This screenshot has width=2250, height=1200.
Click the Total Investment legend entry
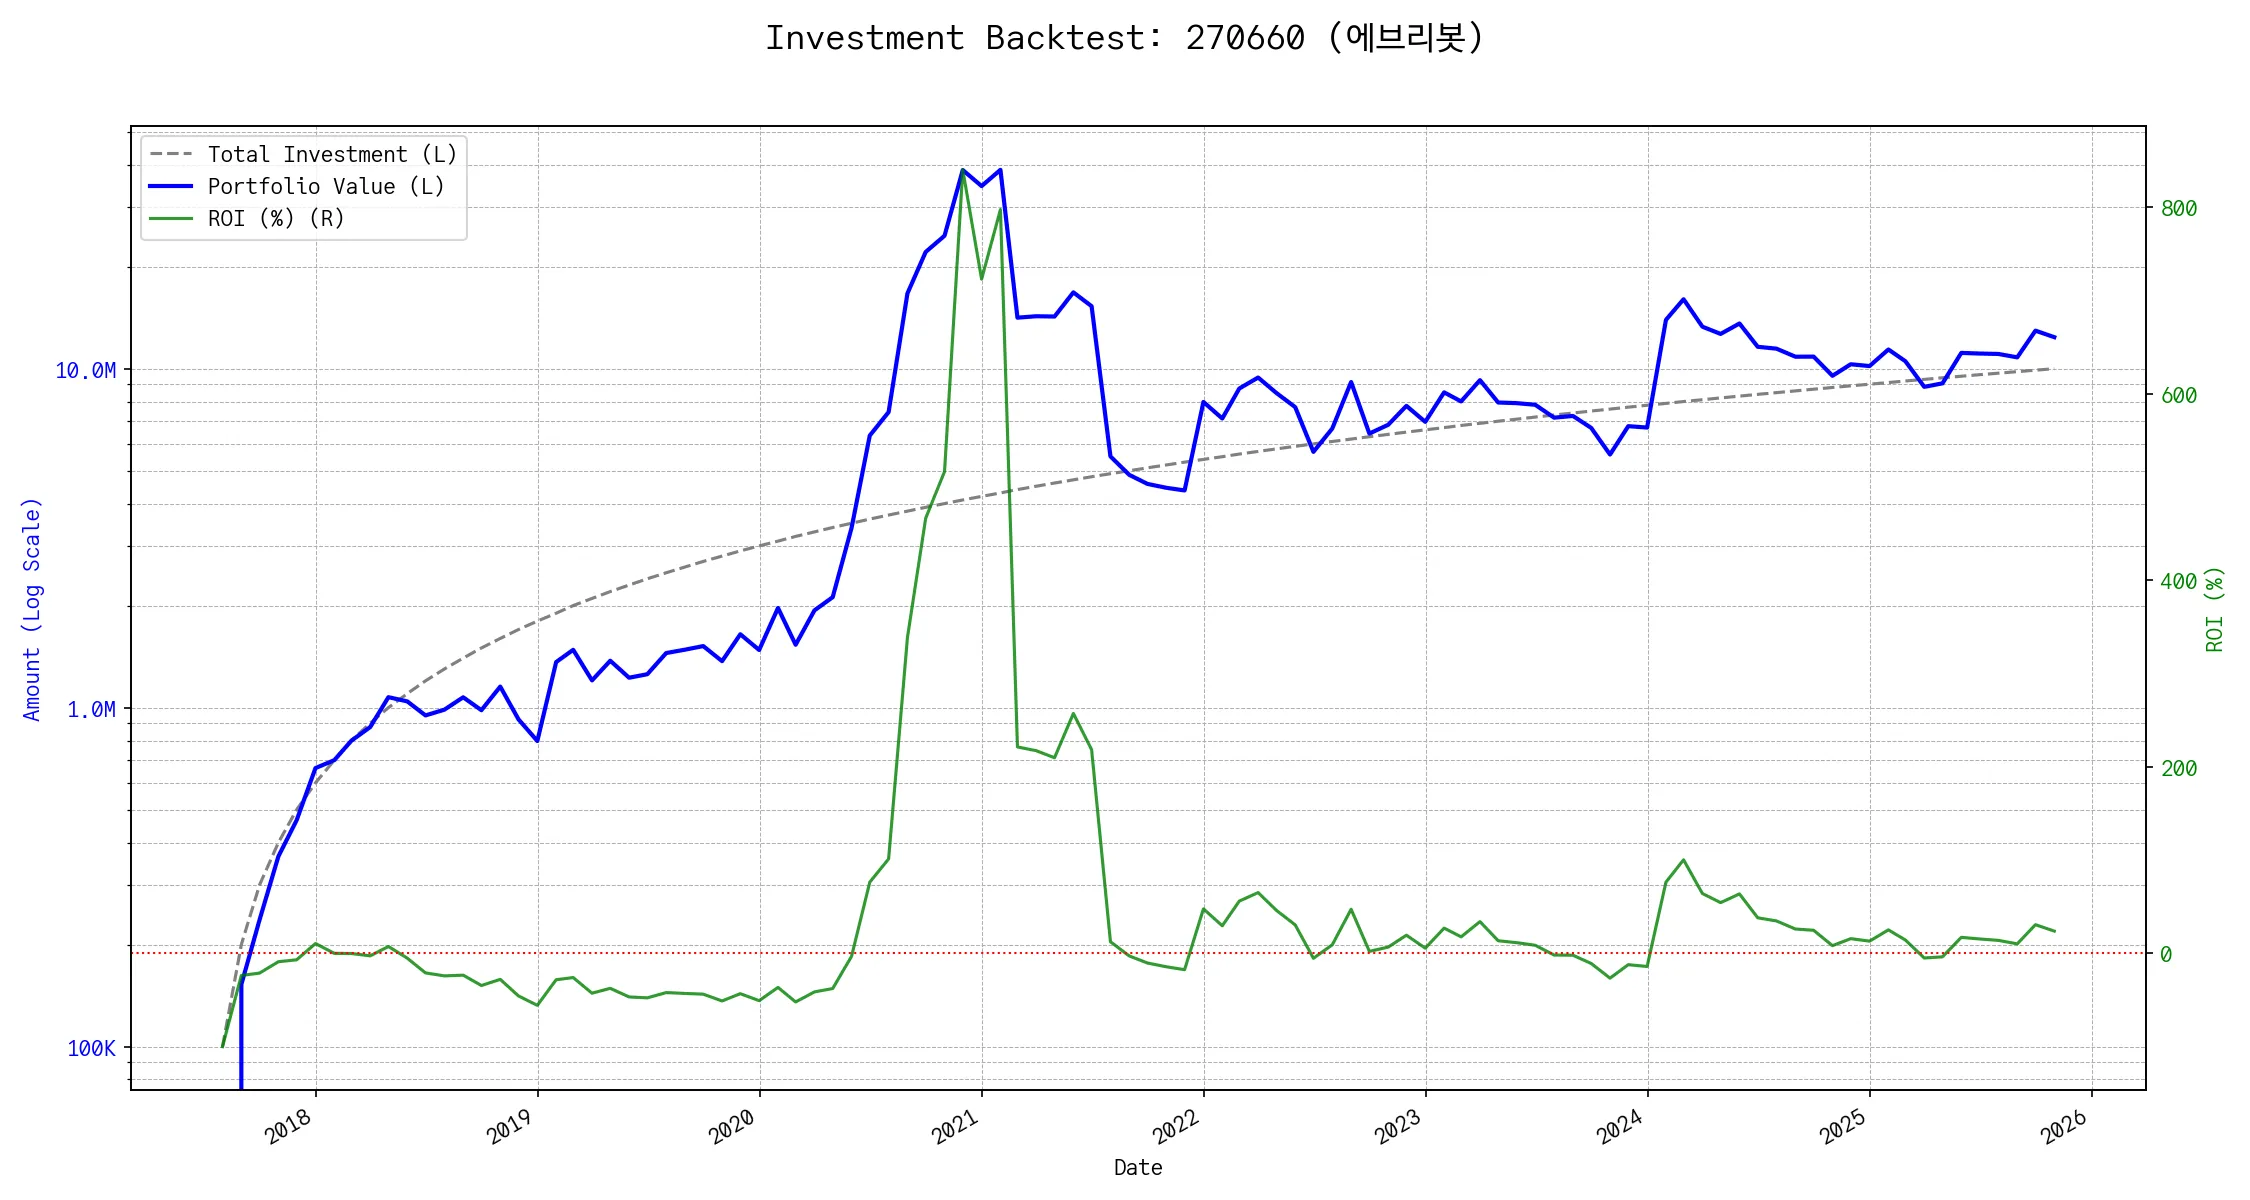[331, 155]
